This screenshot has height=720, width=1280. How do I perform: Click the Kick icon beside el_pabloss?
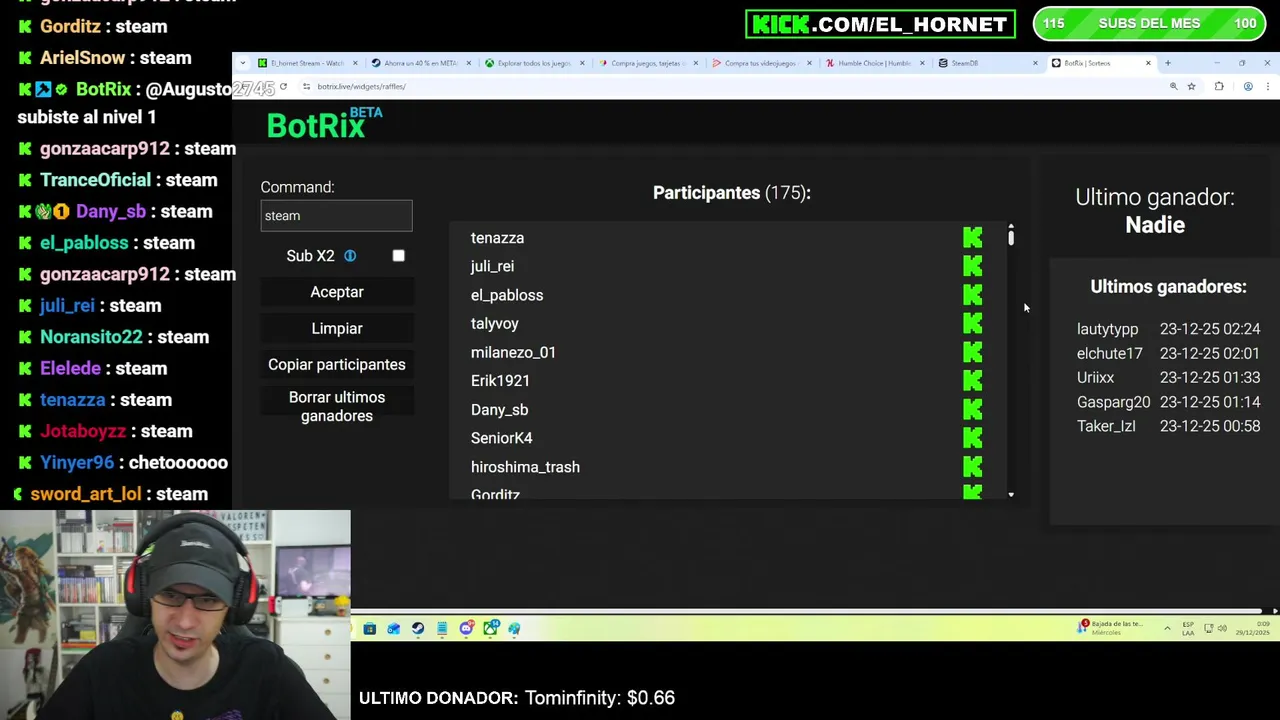973,295
